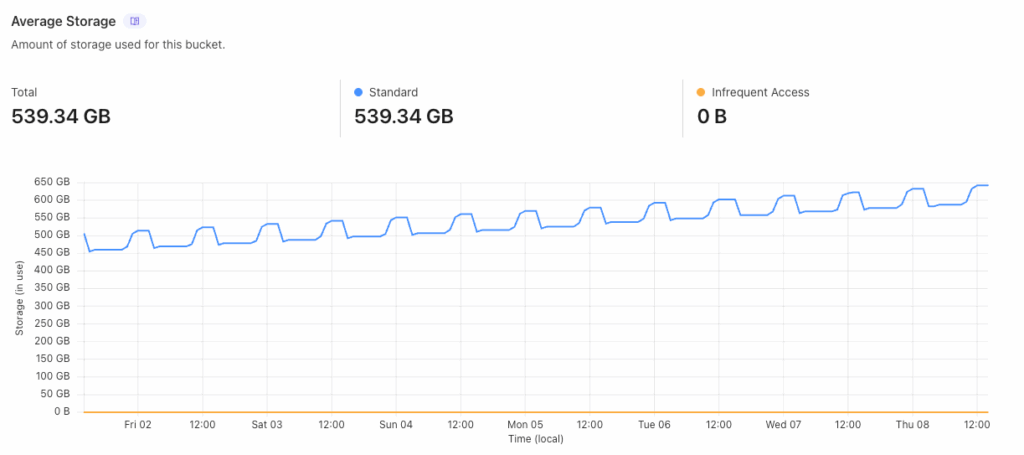Screen dimensions: 1024x455
Task: Click the Time (local) axis title
Action: point(536,439)
